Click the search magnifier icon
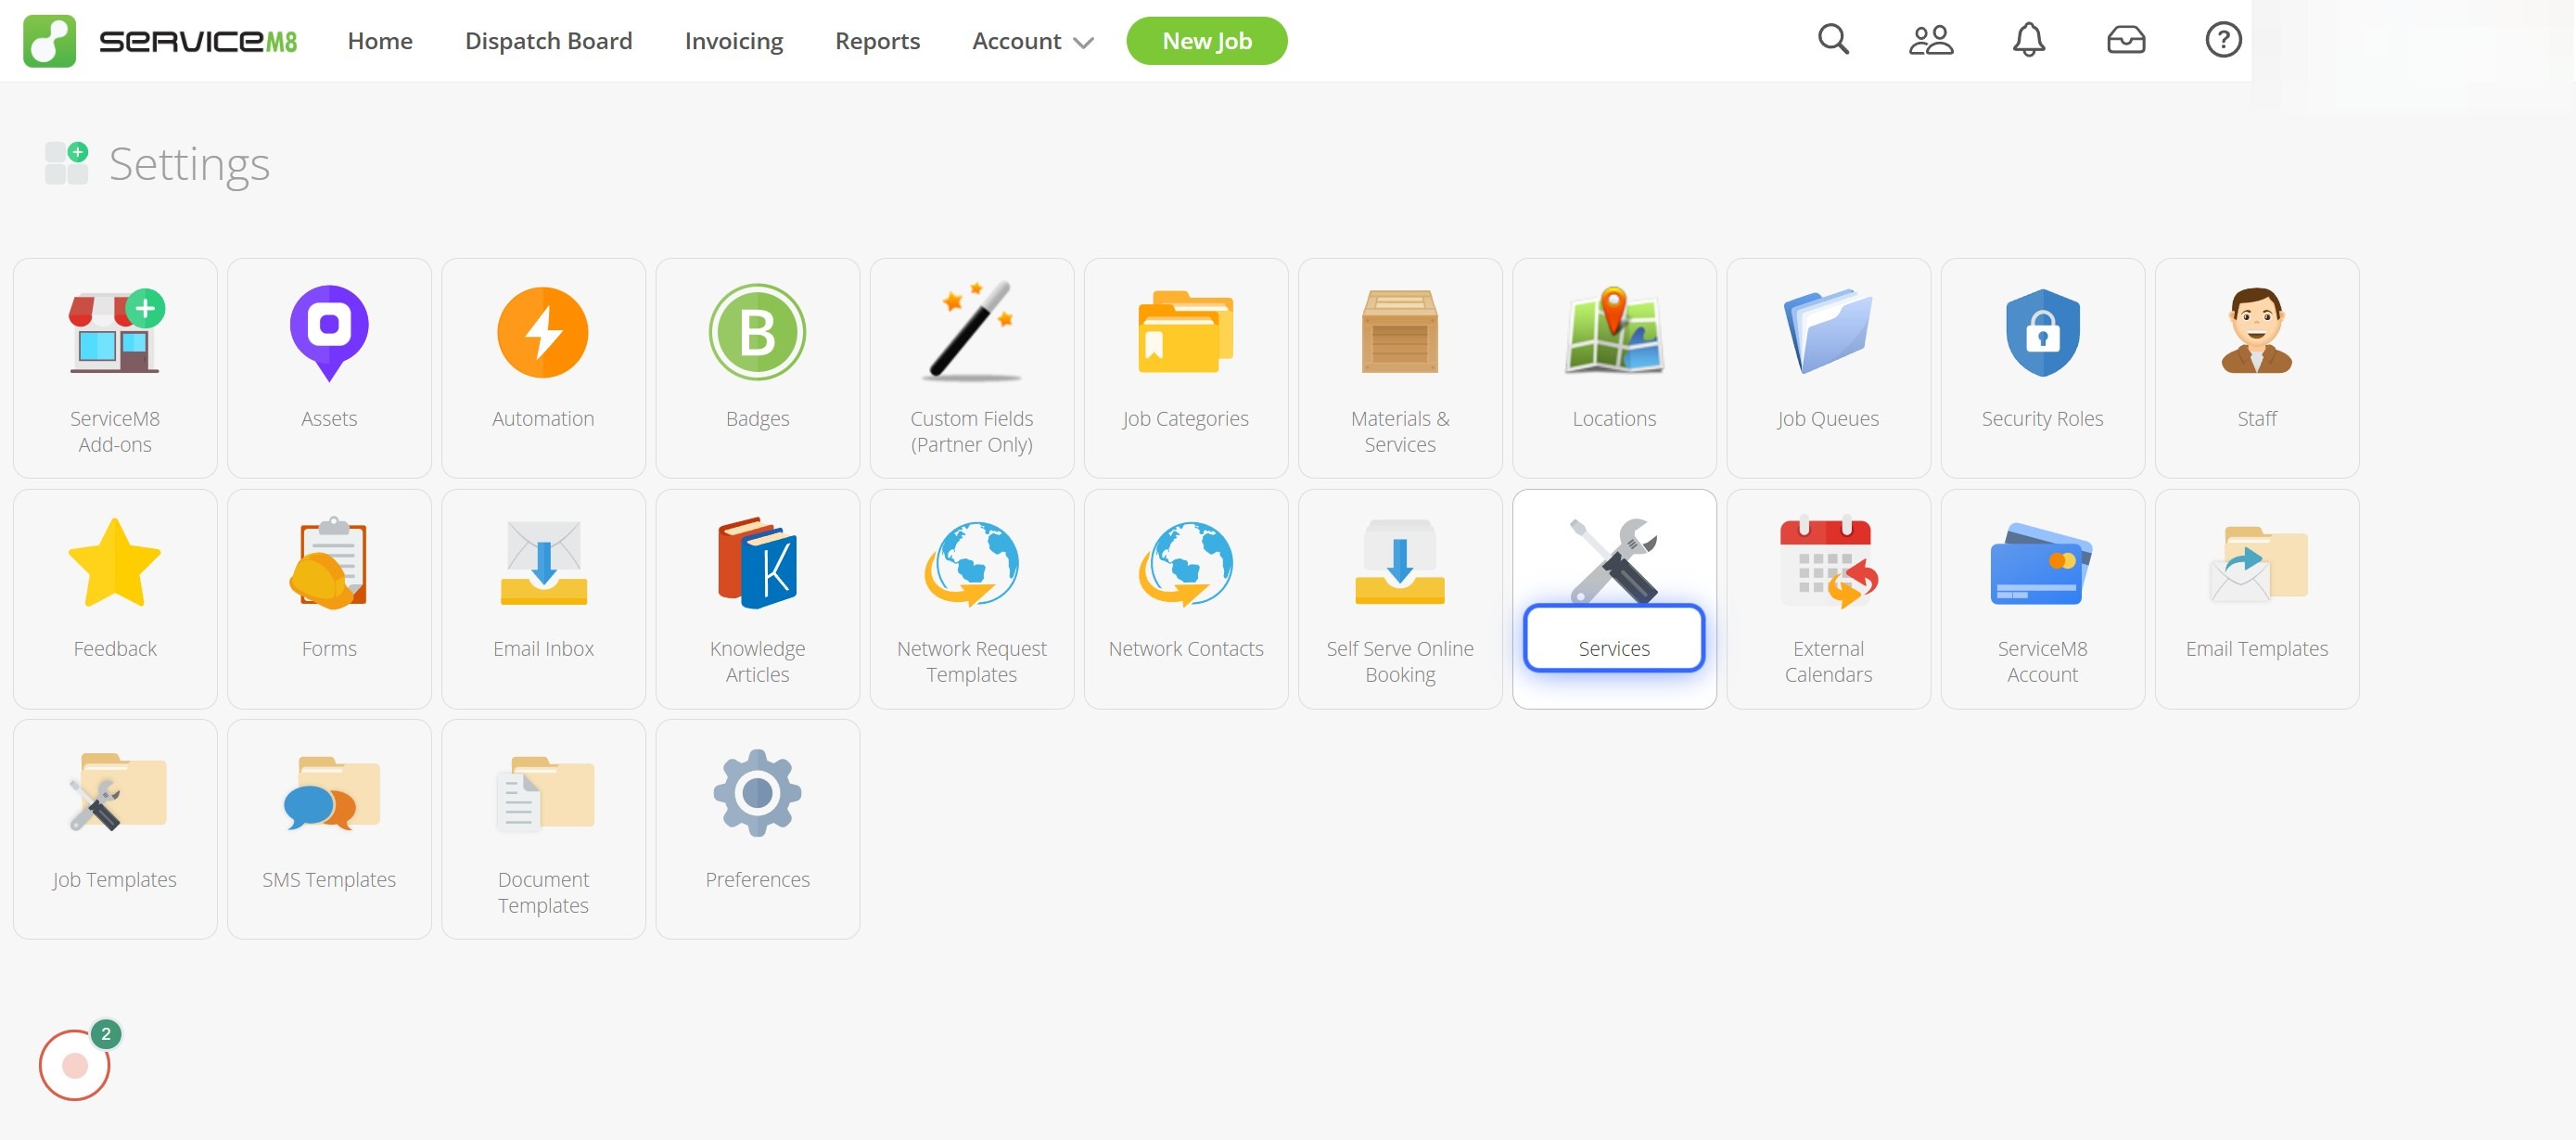 tap(1832, 40)
